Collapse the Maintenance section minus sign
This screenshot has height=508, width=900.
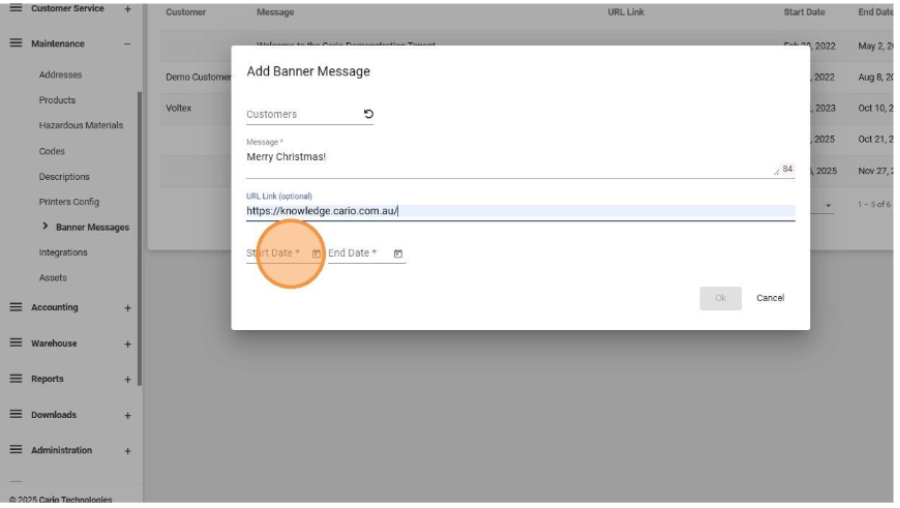tap(127, 44)
